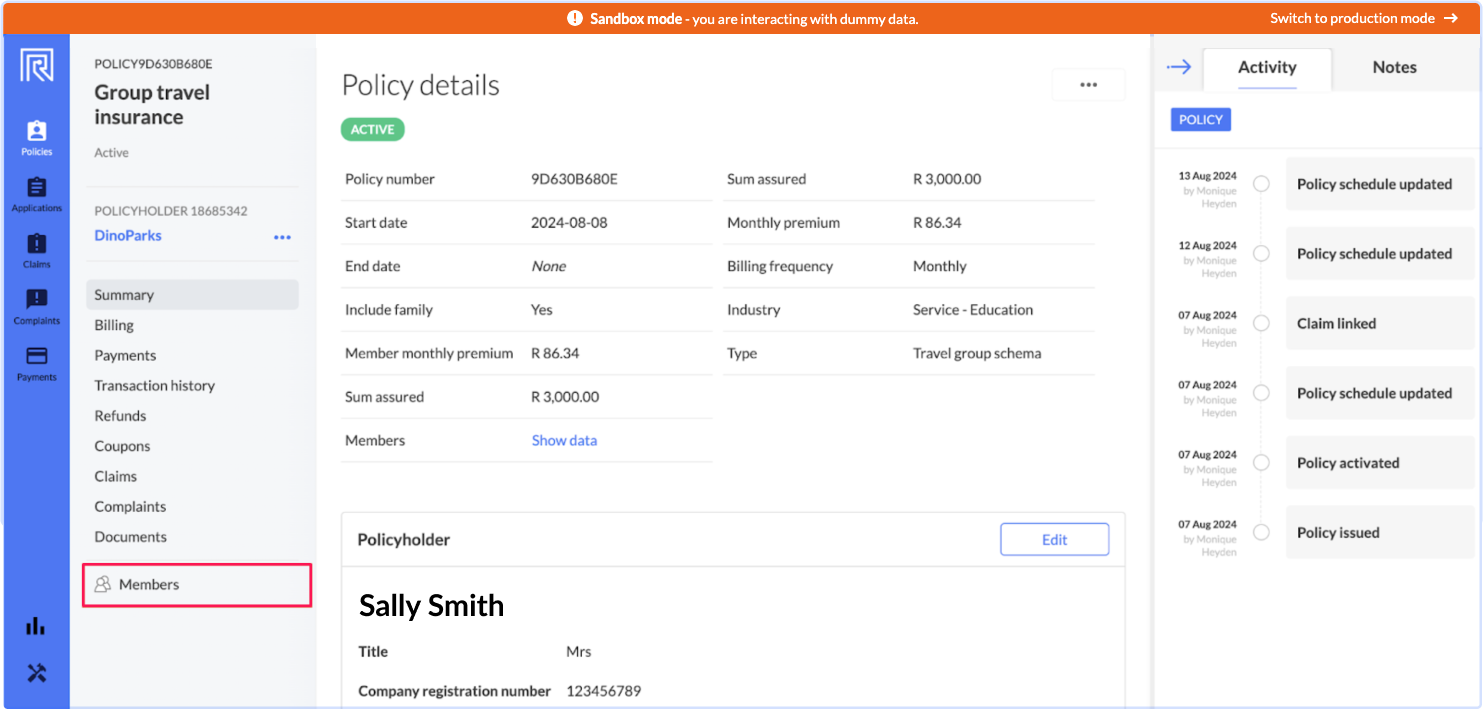The height and width of the screenshot is (709, 1483).
Task: Collapse the Activity panel with the arrow icon
Action: (1178, 67)
